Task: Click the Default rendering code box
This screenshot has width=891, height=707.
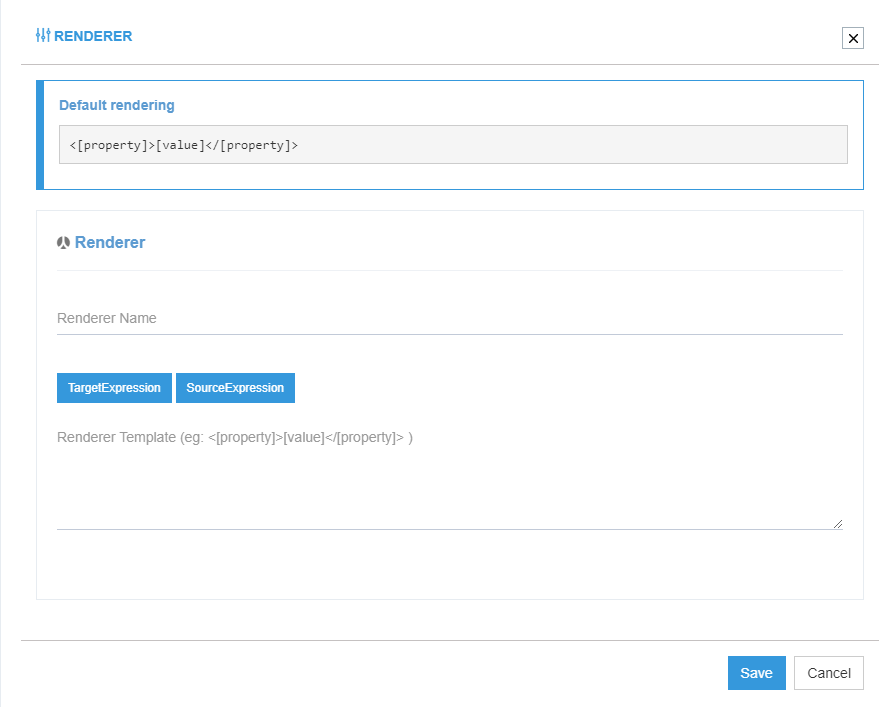Action: click(x=450, y=144)
